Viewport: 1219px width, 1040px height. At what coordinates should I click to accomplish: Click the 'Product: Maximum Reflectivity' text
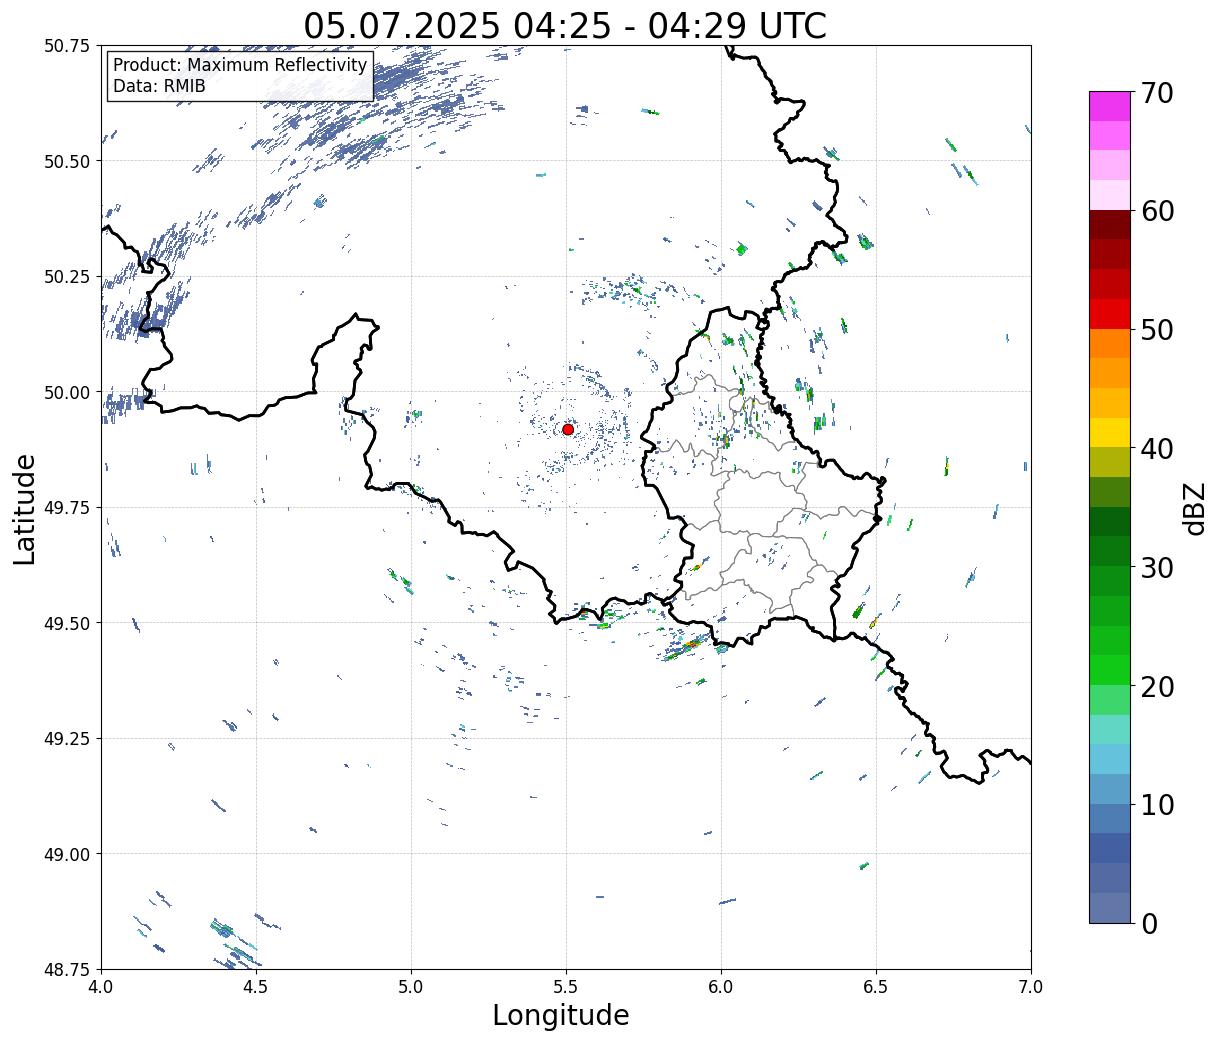pos(240,65)
